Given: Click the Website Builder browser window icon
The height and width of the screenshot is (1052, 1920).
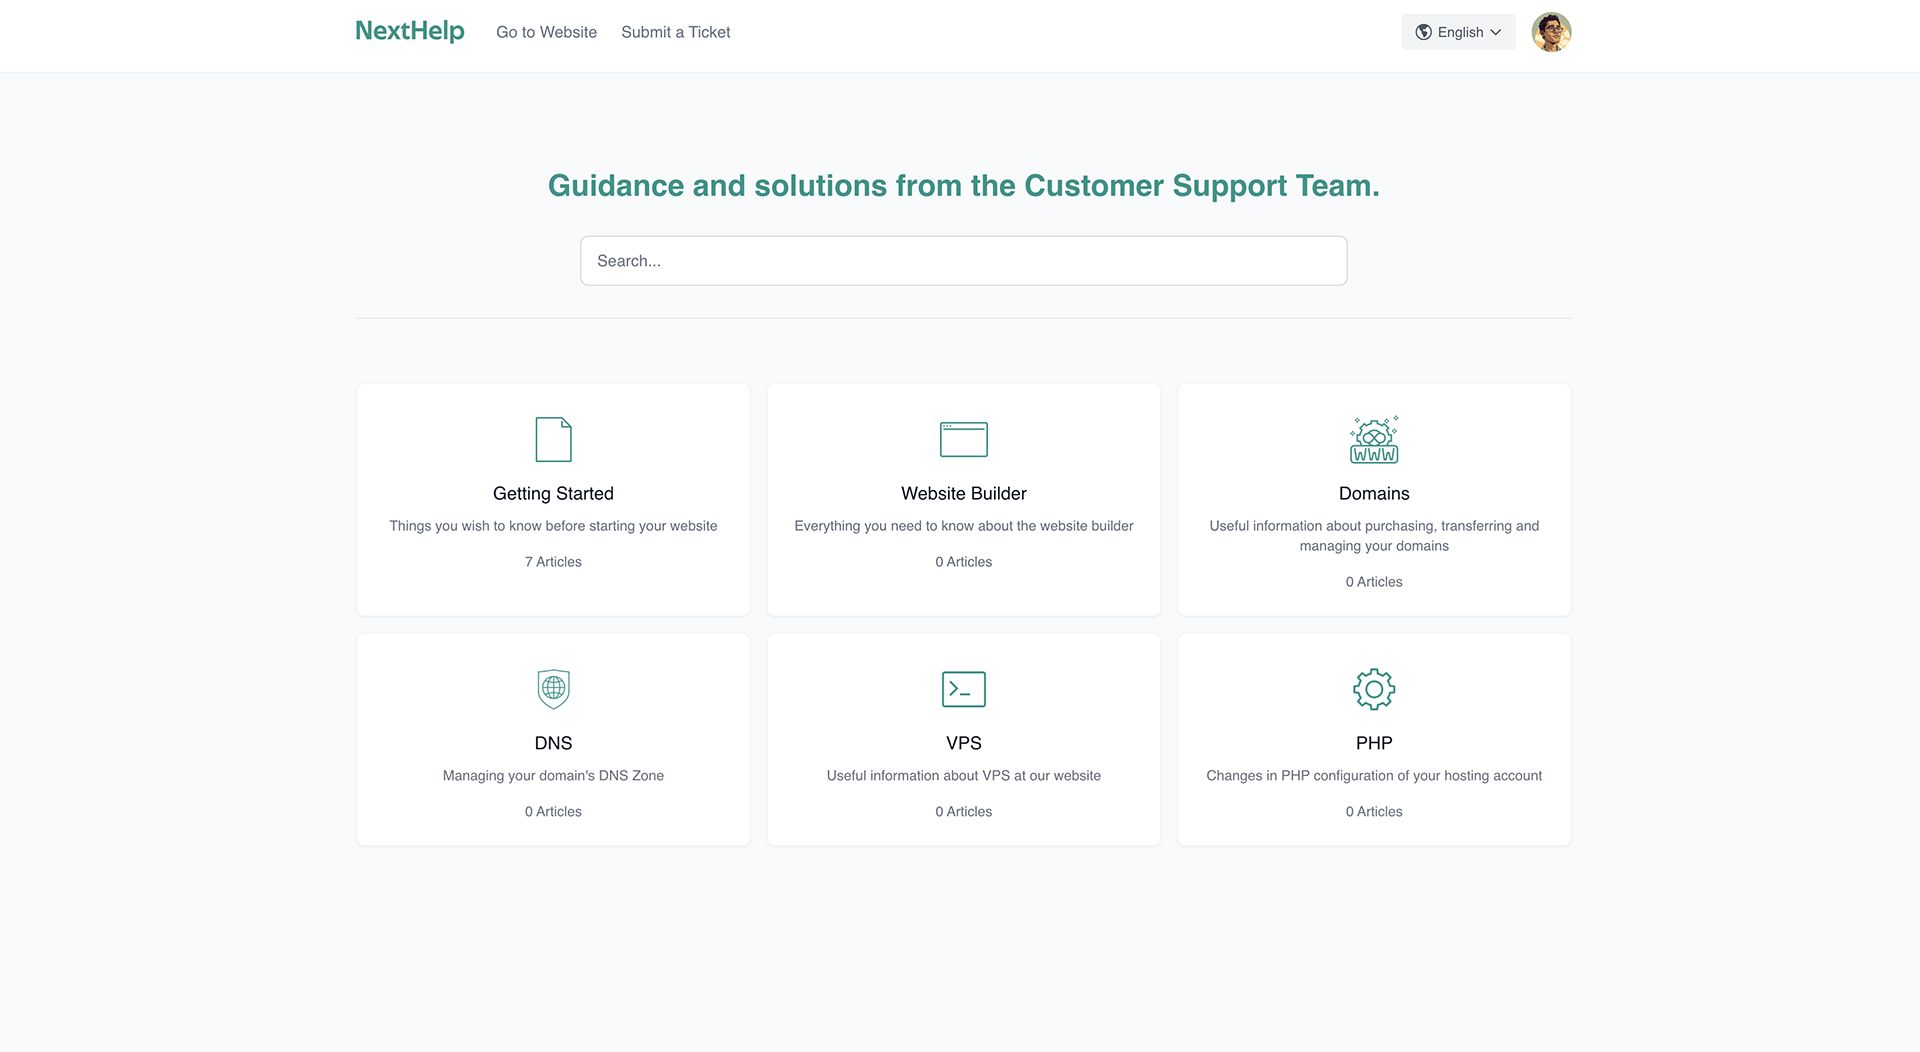Looking at the screenshot, I should (963, 439).
